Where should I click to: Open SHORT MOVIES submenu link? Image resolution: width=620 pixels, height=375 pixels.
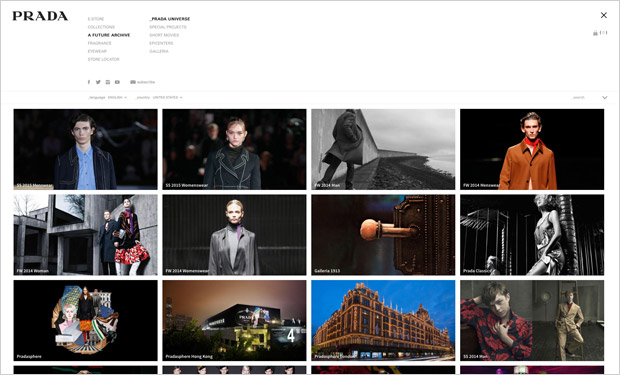(164, 35)
